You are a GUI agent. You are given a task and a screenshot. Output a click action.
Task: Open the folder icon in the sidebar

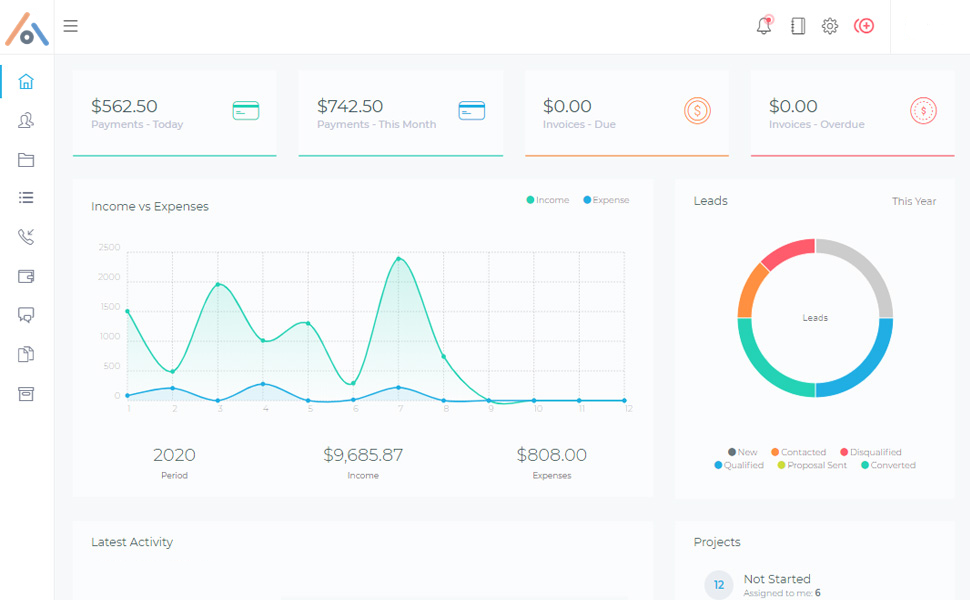26,160
